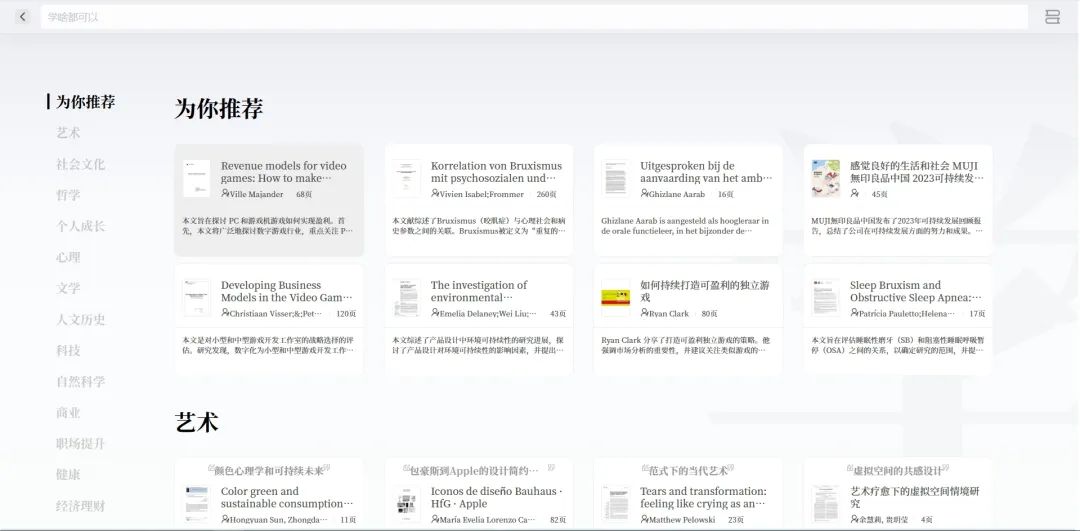Viewport: 1080px width, 531px height.
Task: Open the 心理 sidebar category
Action: (x=68, y=257)
